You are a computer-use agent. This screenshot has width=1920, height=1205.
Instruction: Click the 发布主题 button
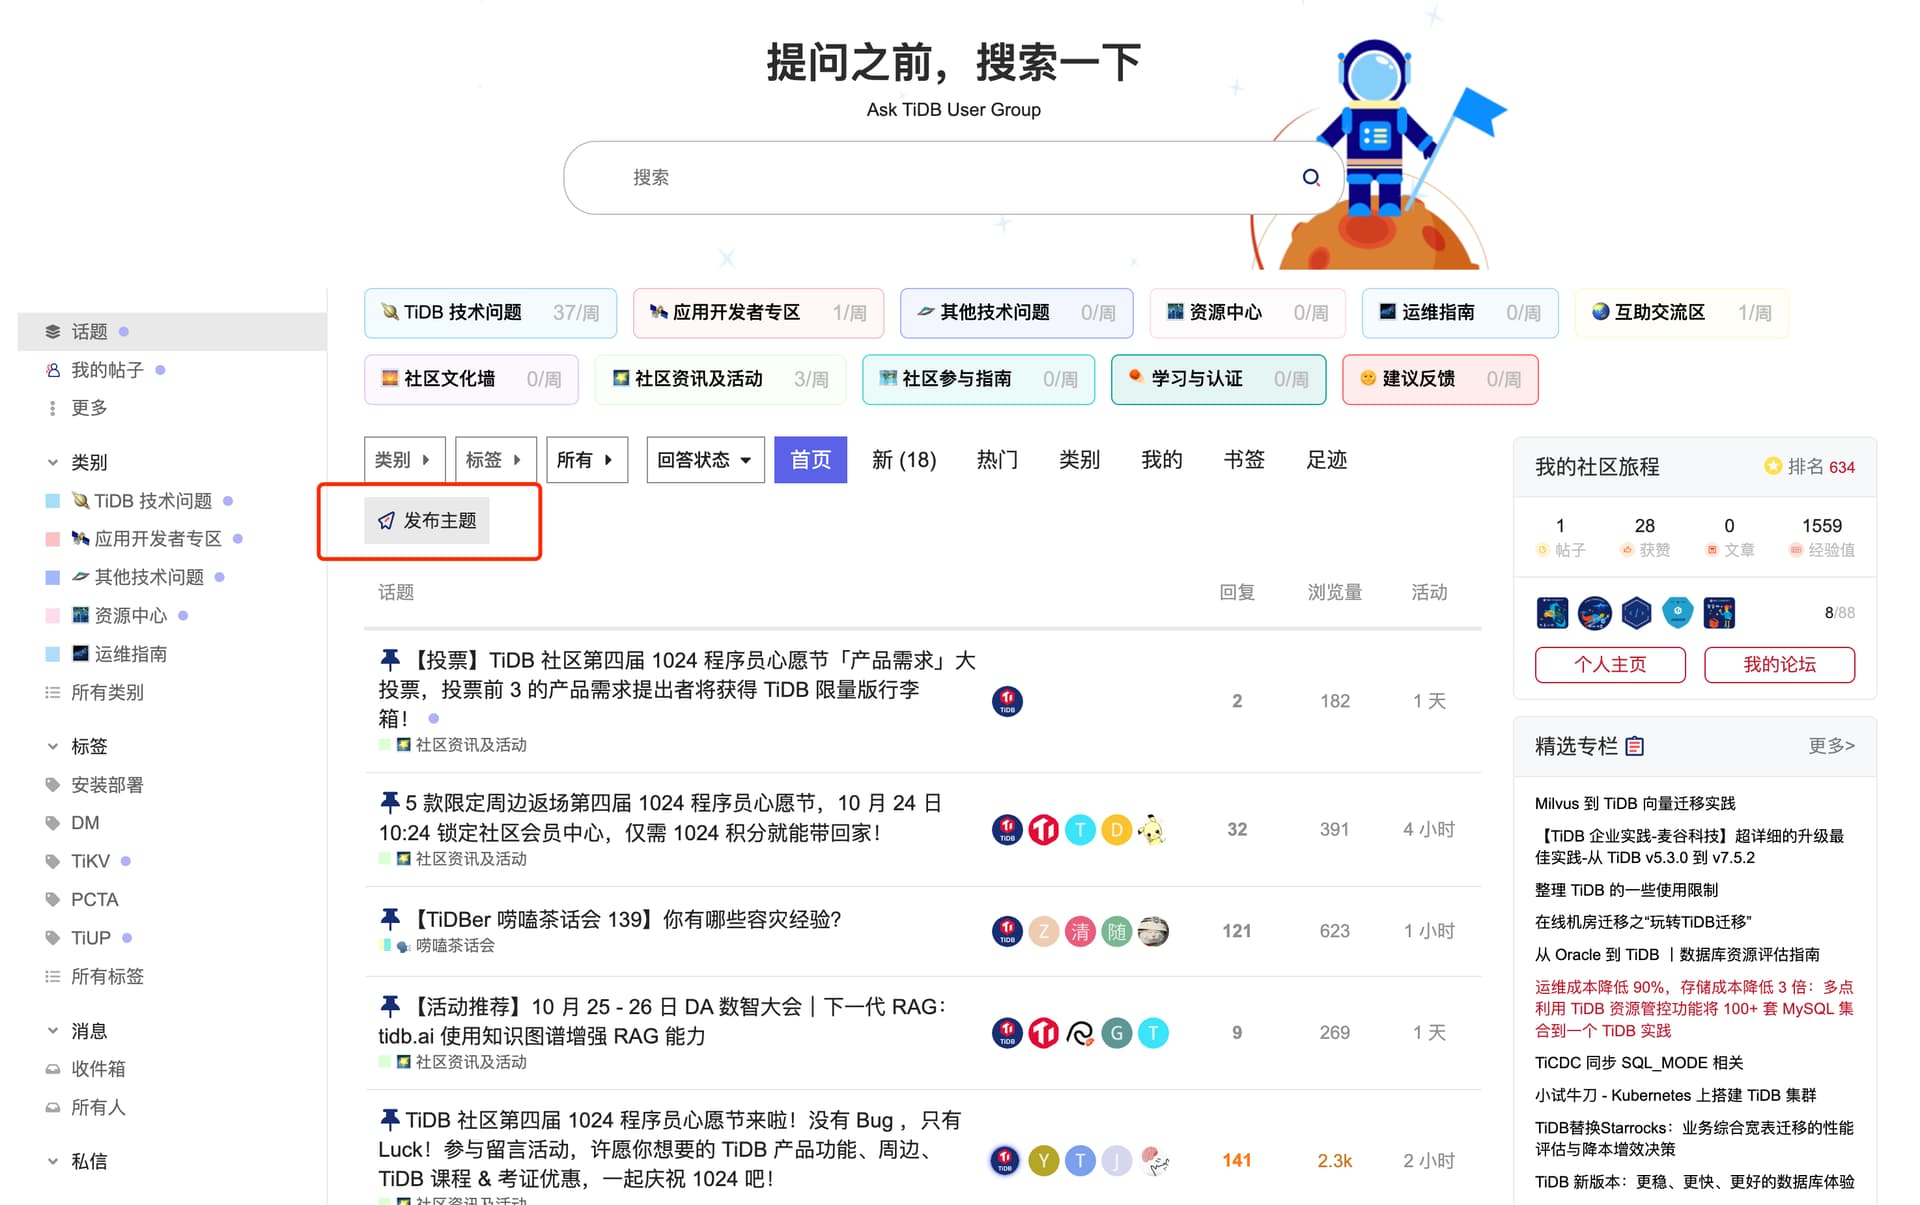click(427, 520)
